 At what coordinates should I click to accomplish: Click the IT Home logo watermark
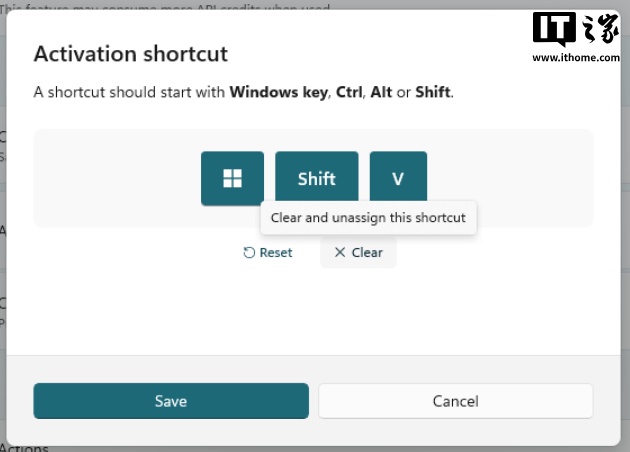pyautogui.click(x=575, y=30)
